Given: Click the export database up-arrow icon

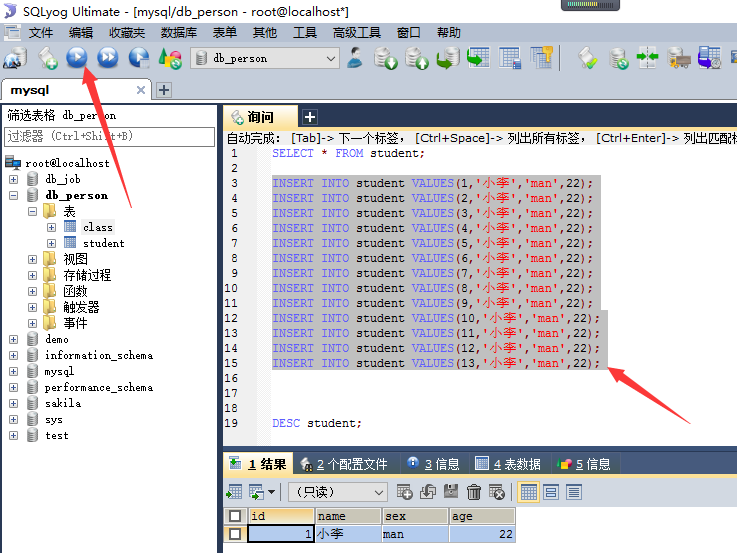Looking at the screenshot, I should pyautogui.click(x=417, y=58).
